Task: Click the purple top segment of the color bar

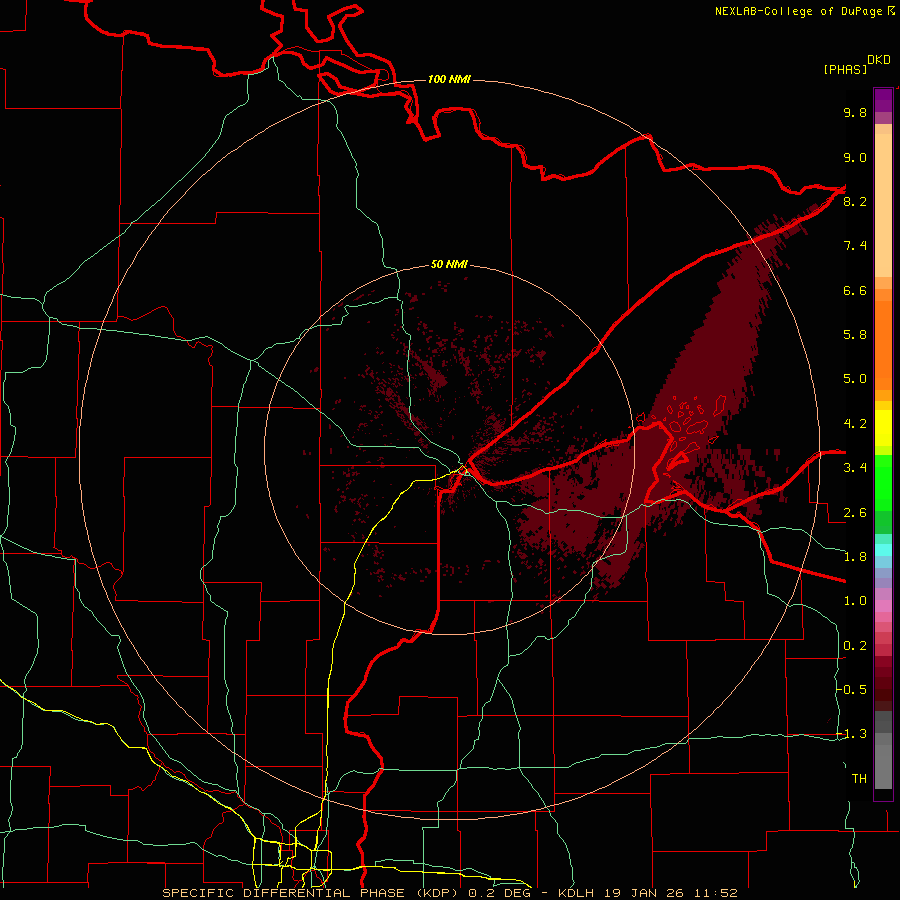Action: click(x=883, y=100)
